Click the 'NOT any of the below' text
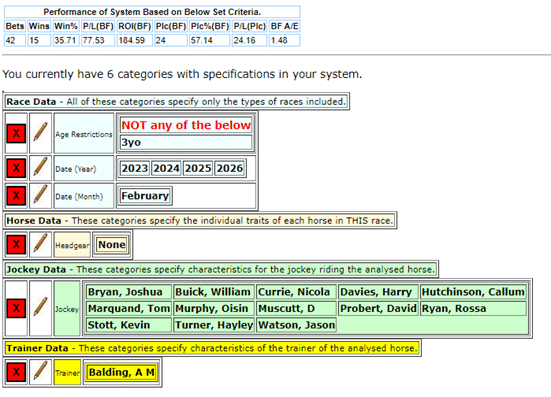This screenshot has width=551, height=397. click(186, 125)
